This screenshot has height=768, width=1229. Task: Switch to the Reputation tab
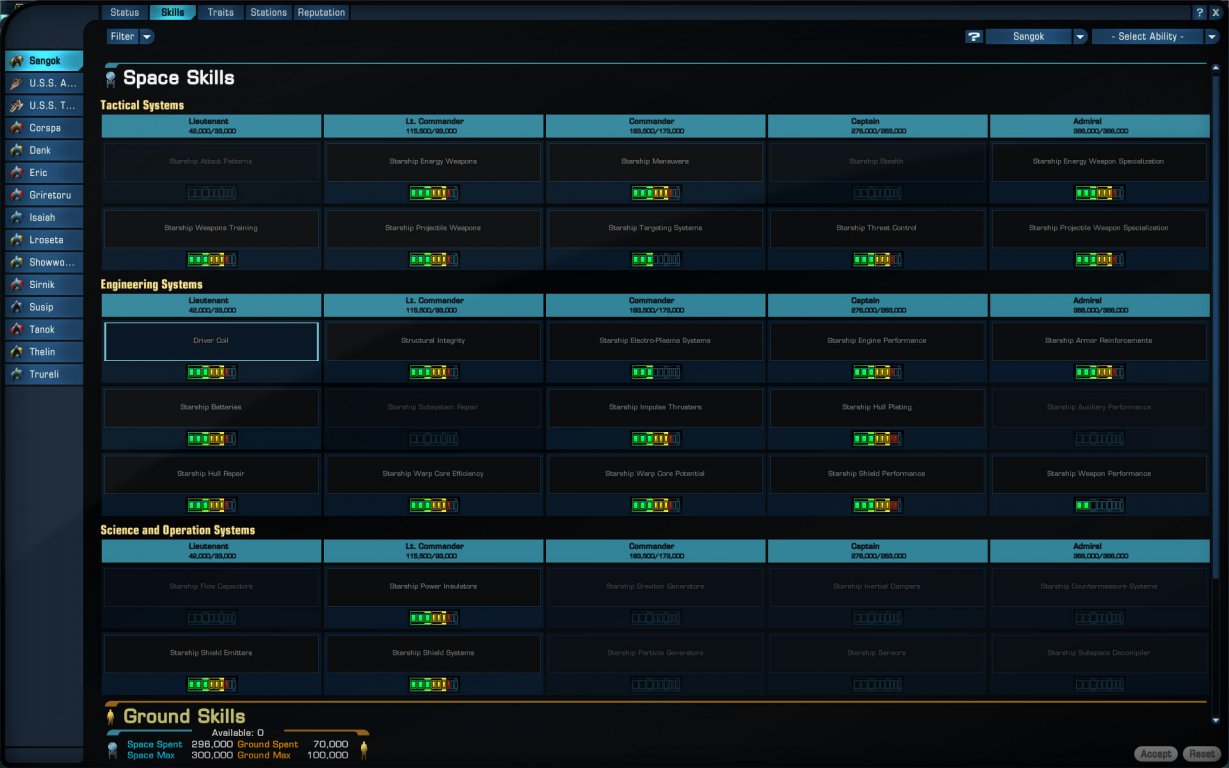click(x=321, y=13)
